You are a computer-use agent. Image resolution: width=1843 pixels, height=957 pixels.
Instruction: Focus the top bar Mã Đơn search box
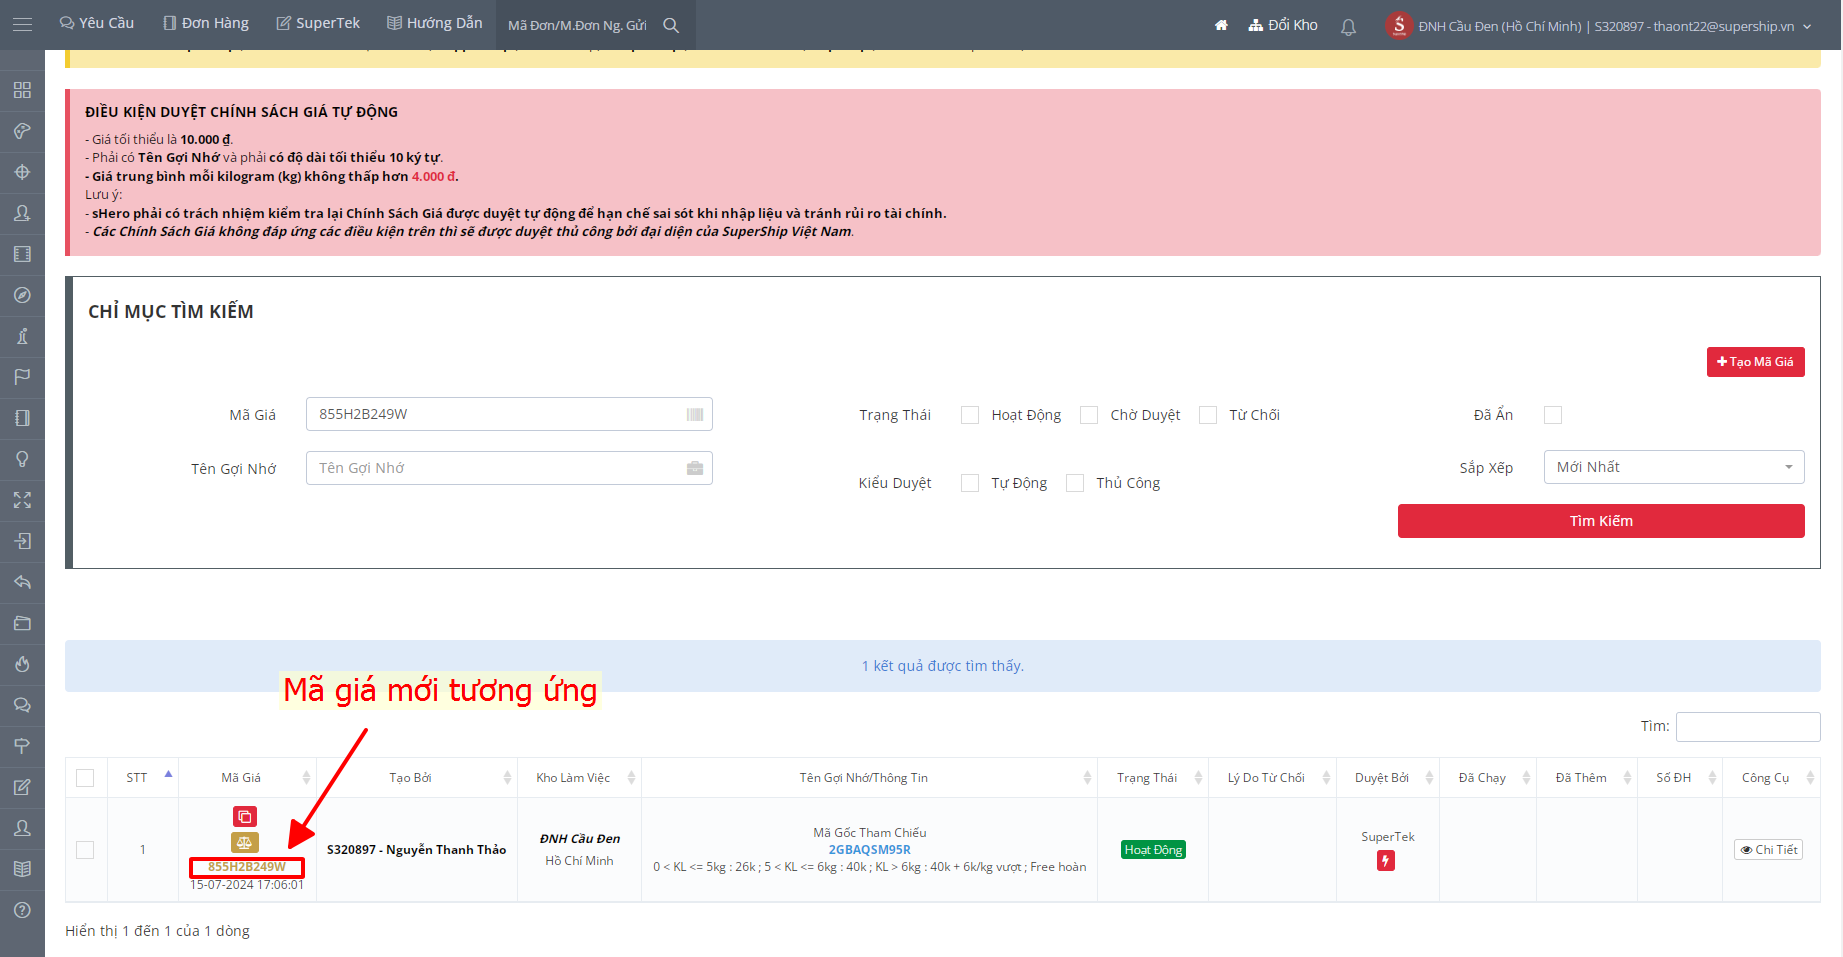click(578, 26)
